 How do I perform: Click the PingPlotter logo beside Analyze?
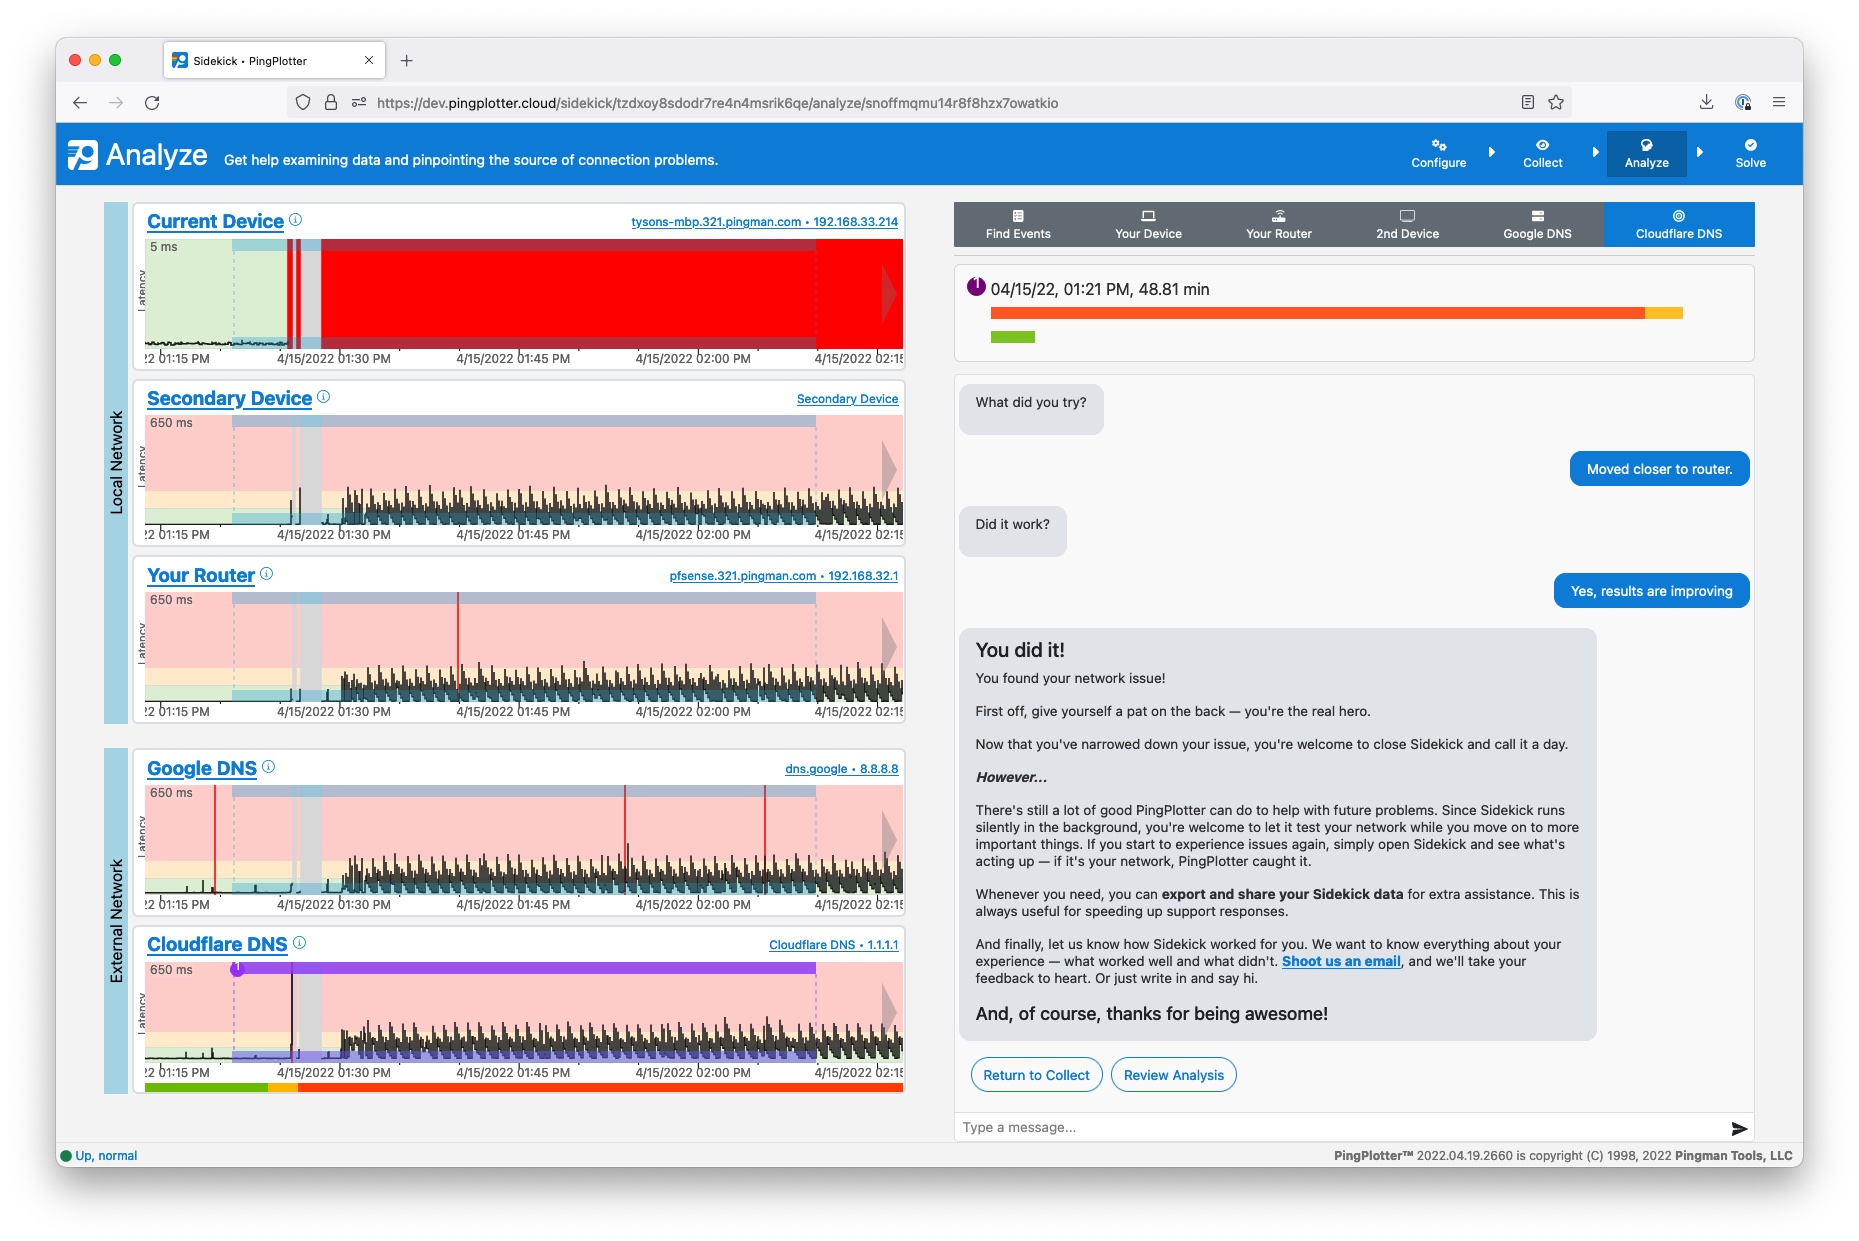point(83,155)
